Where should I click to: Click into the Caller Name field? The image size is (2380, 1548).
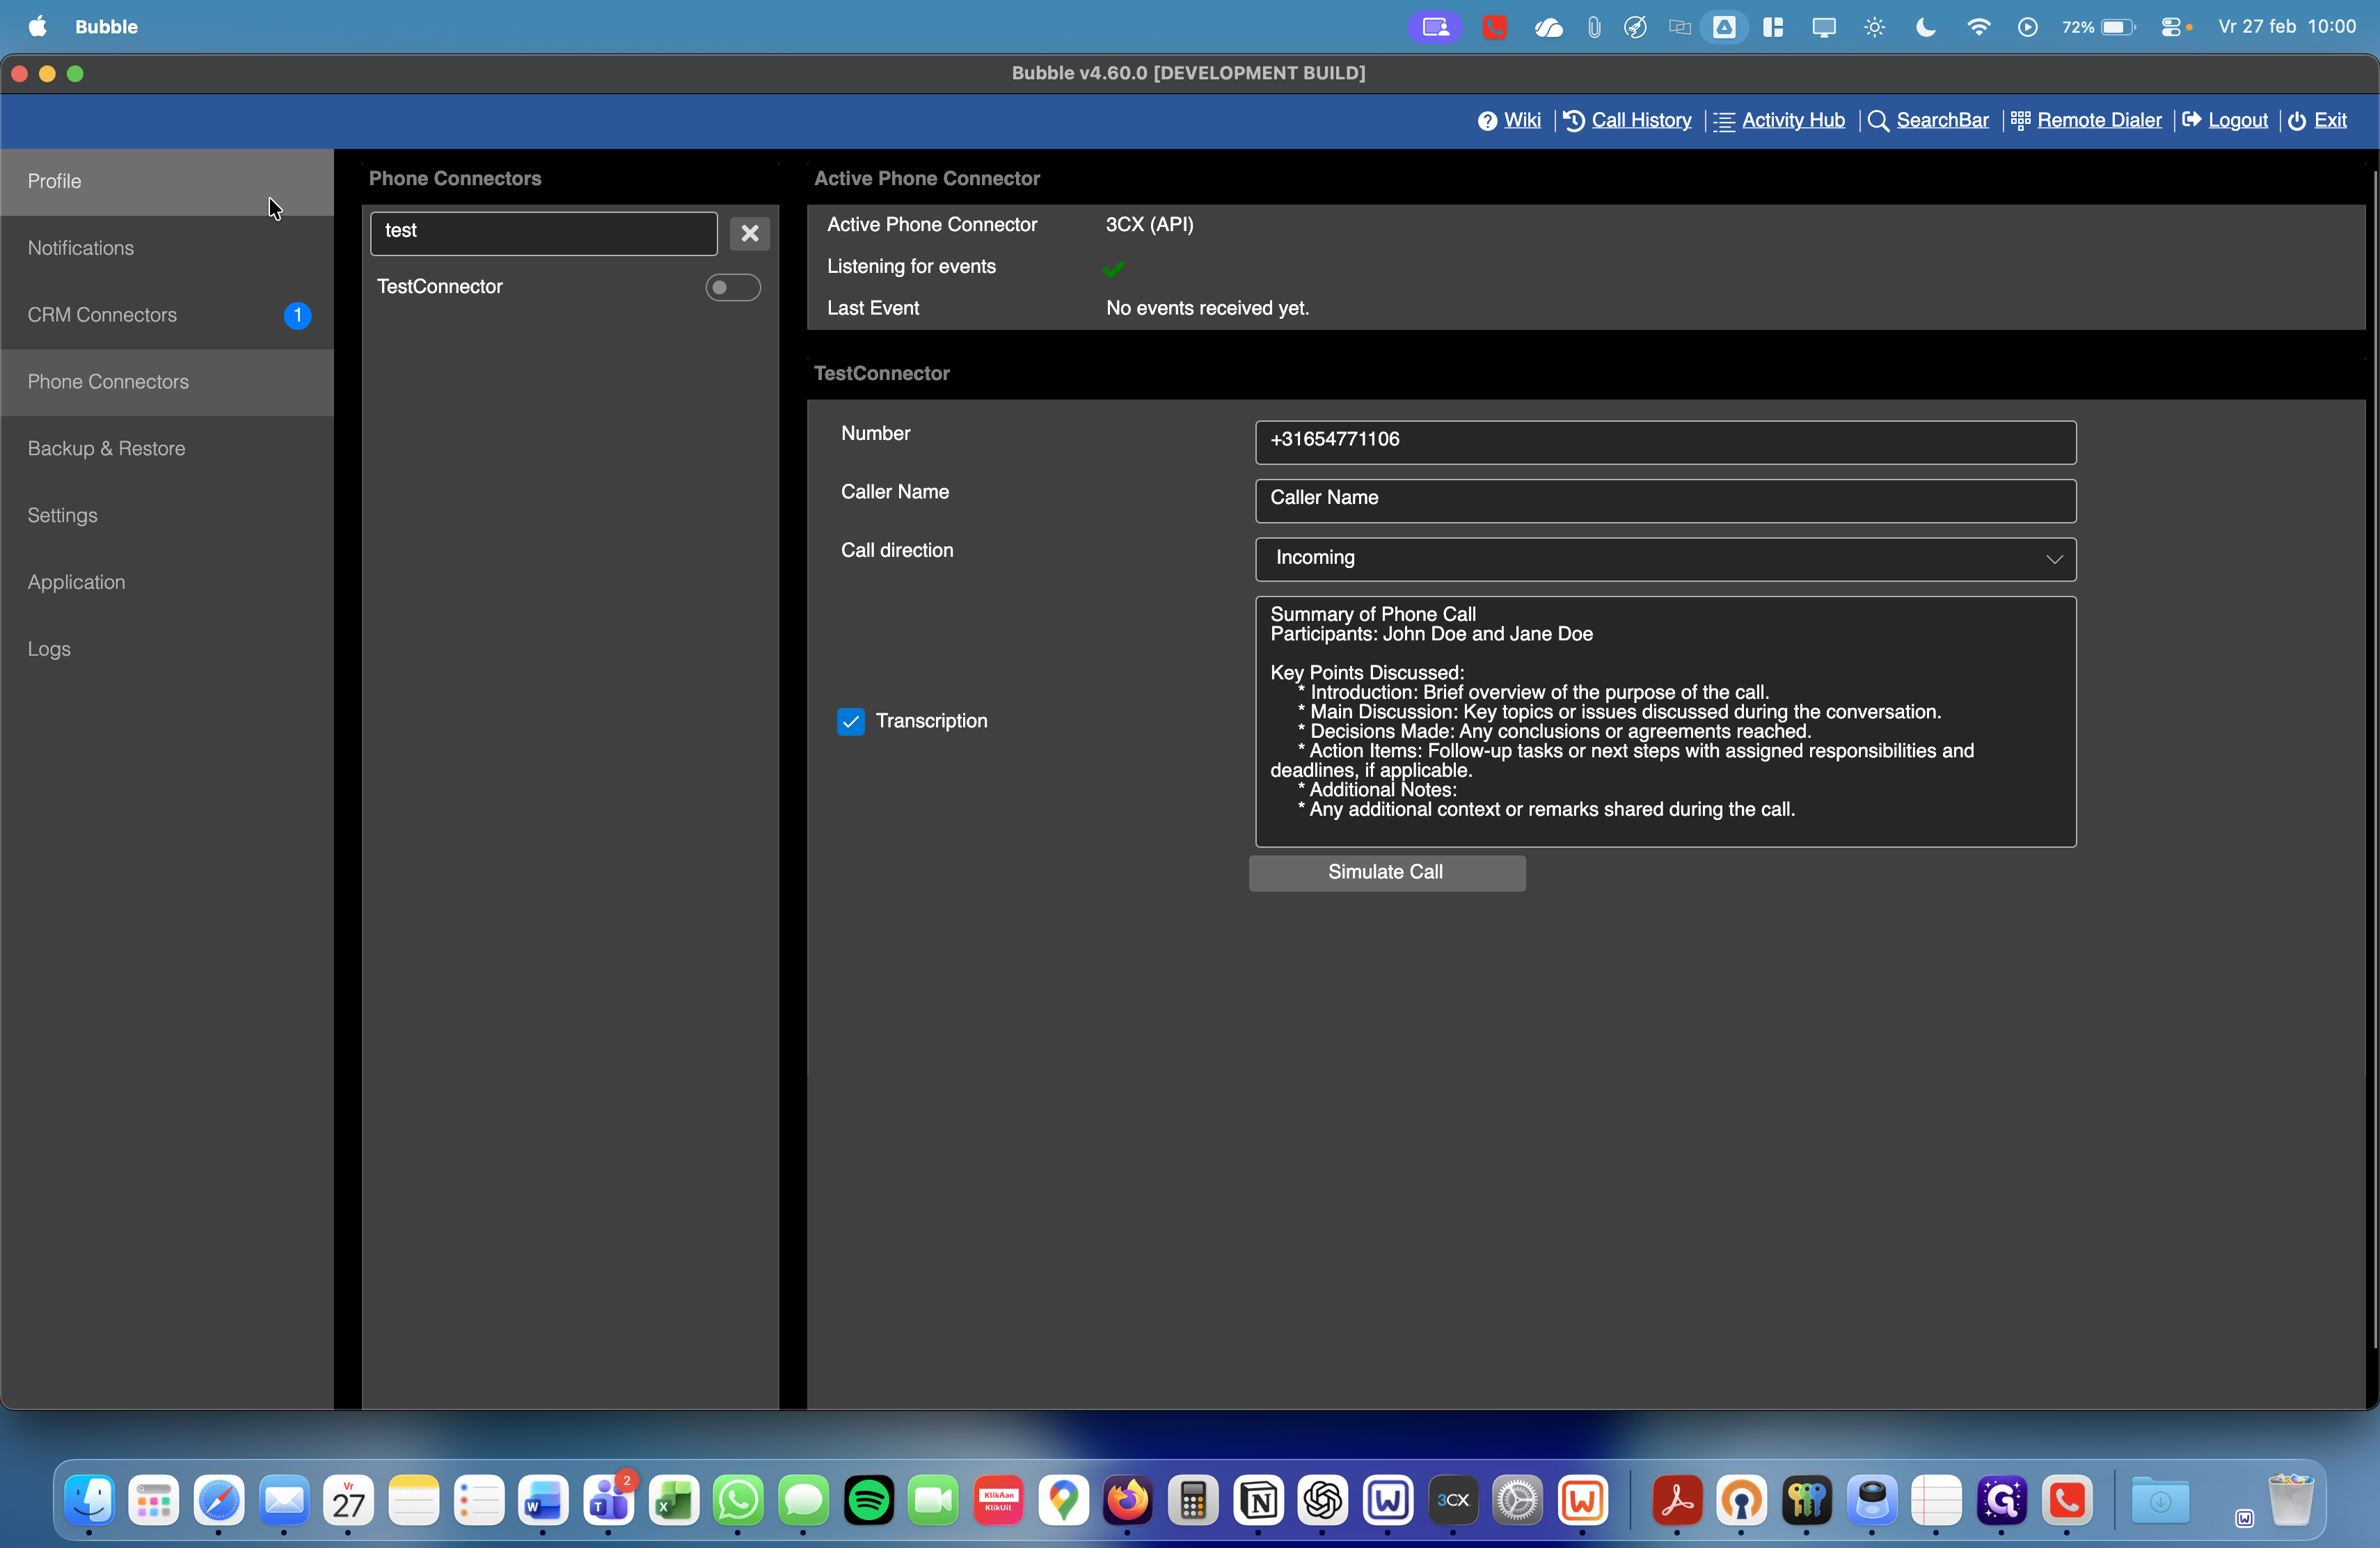[1664, 499]
